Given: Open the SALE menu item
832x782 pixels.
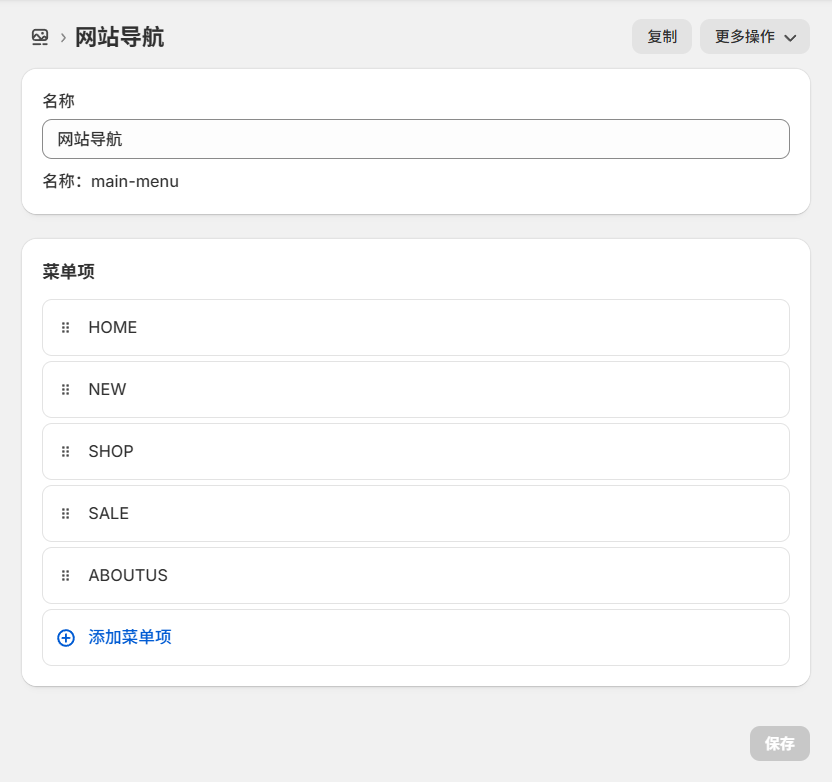Looking at the screenshot, I should click(x=108, y=513).
